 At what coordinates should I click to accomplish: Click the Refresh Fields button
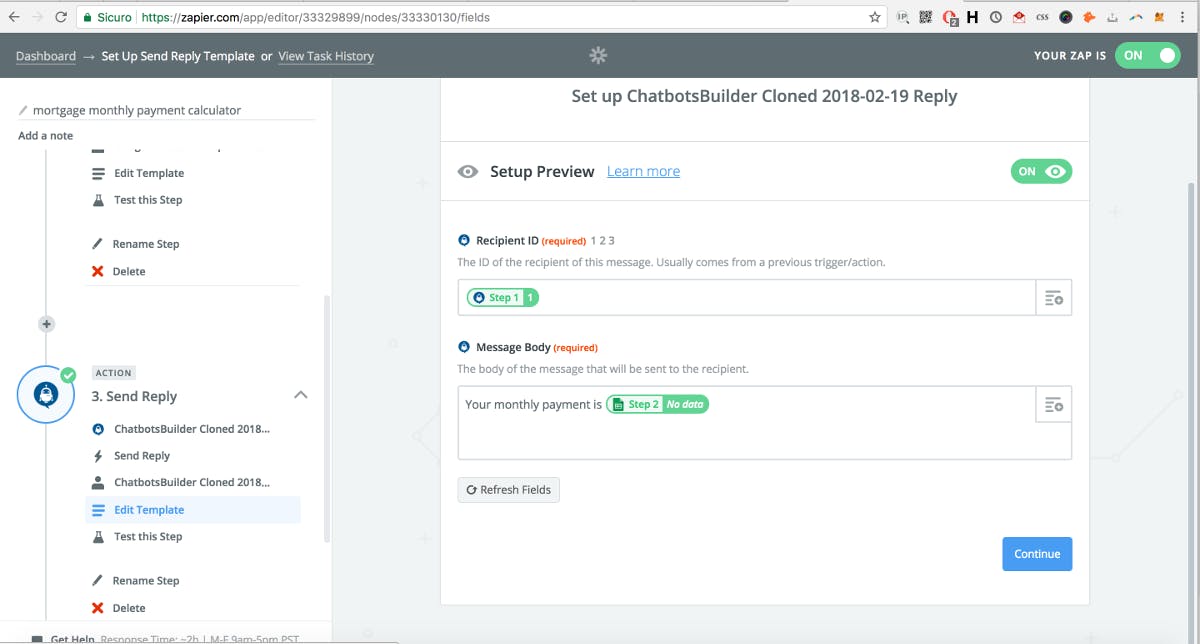coord(509,490)
